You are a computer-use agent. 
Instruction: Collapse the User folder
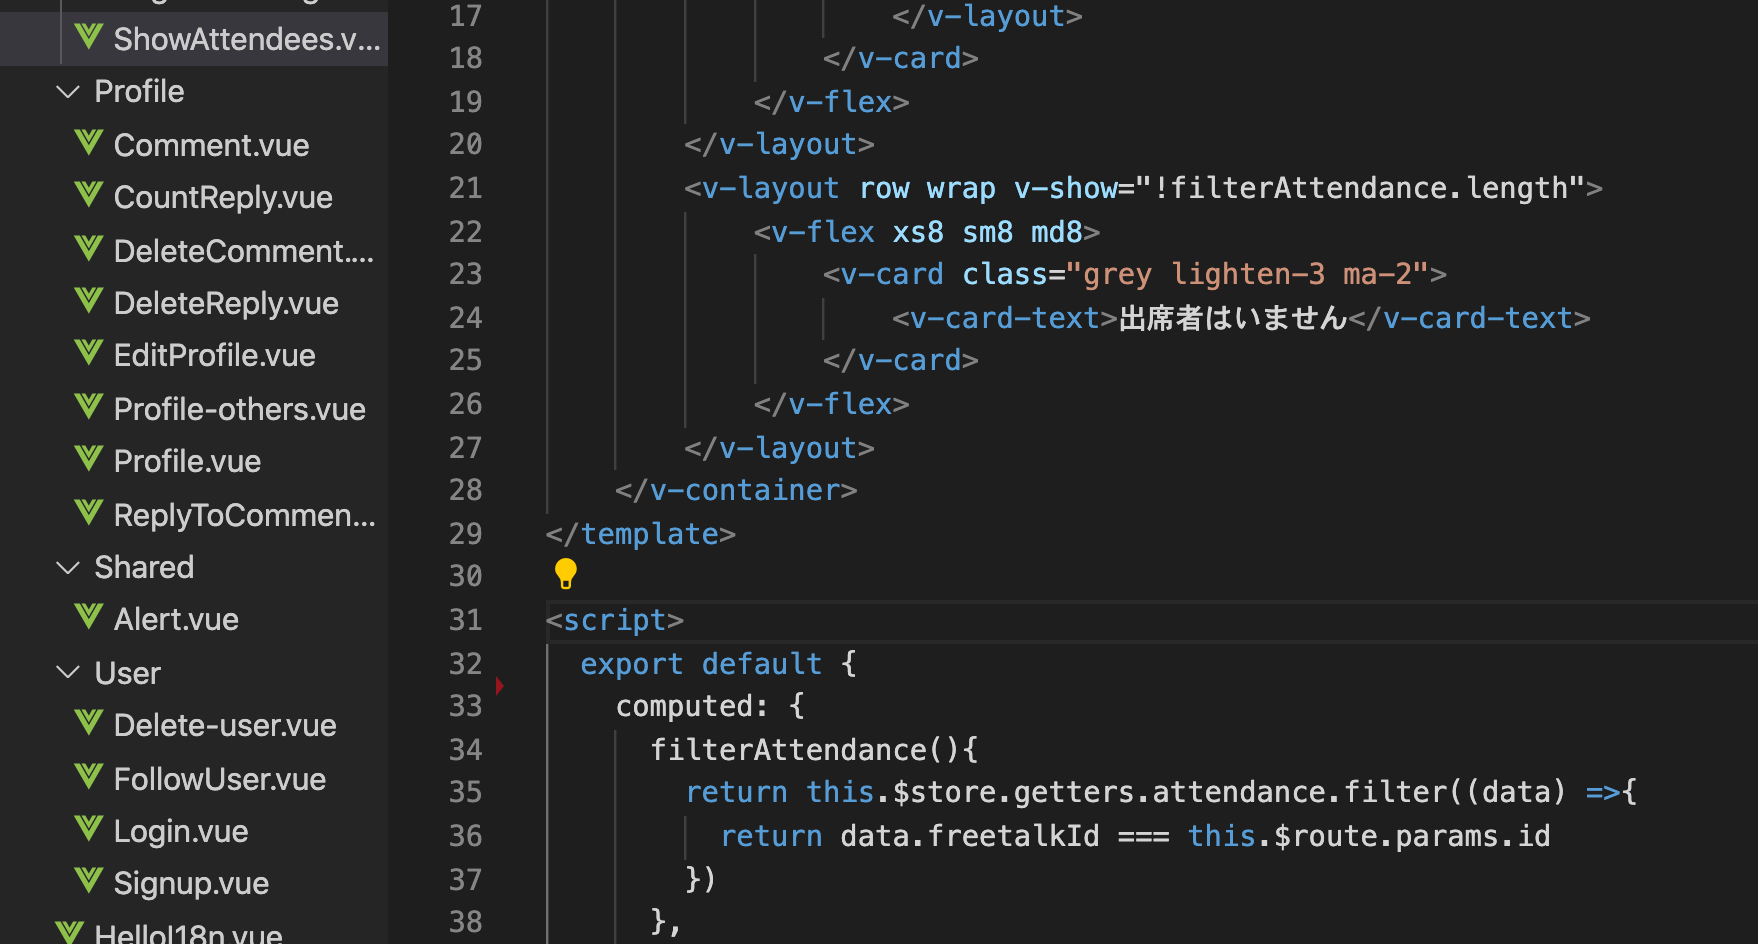click(x=67, y=672)
